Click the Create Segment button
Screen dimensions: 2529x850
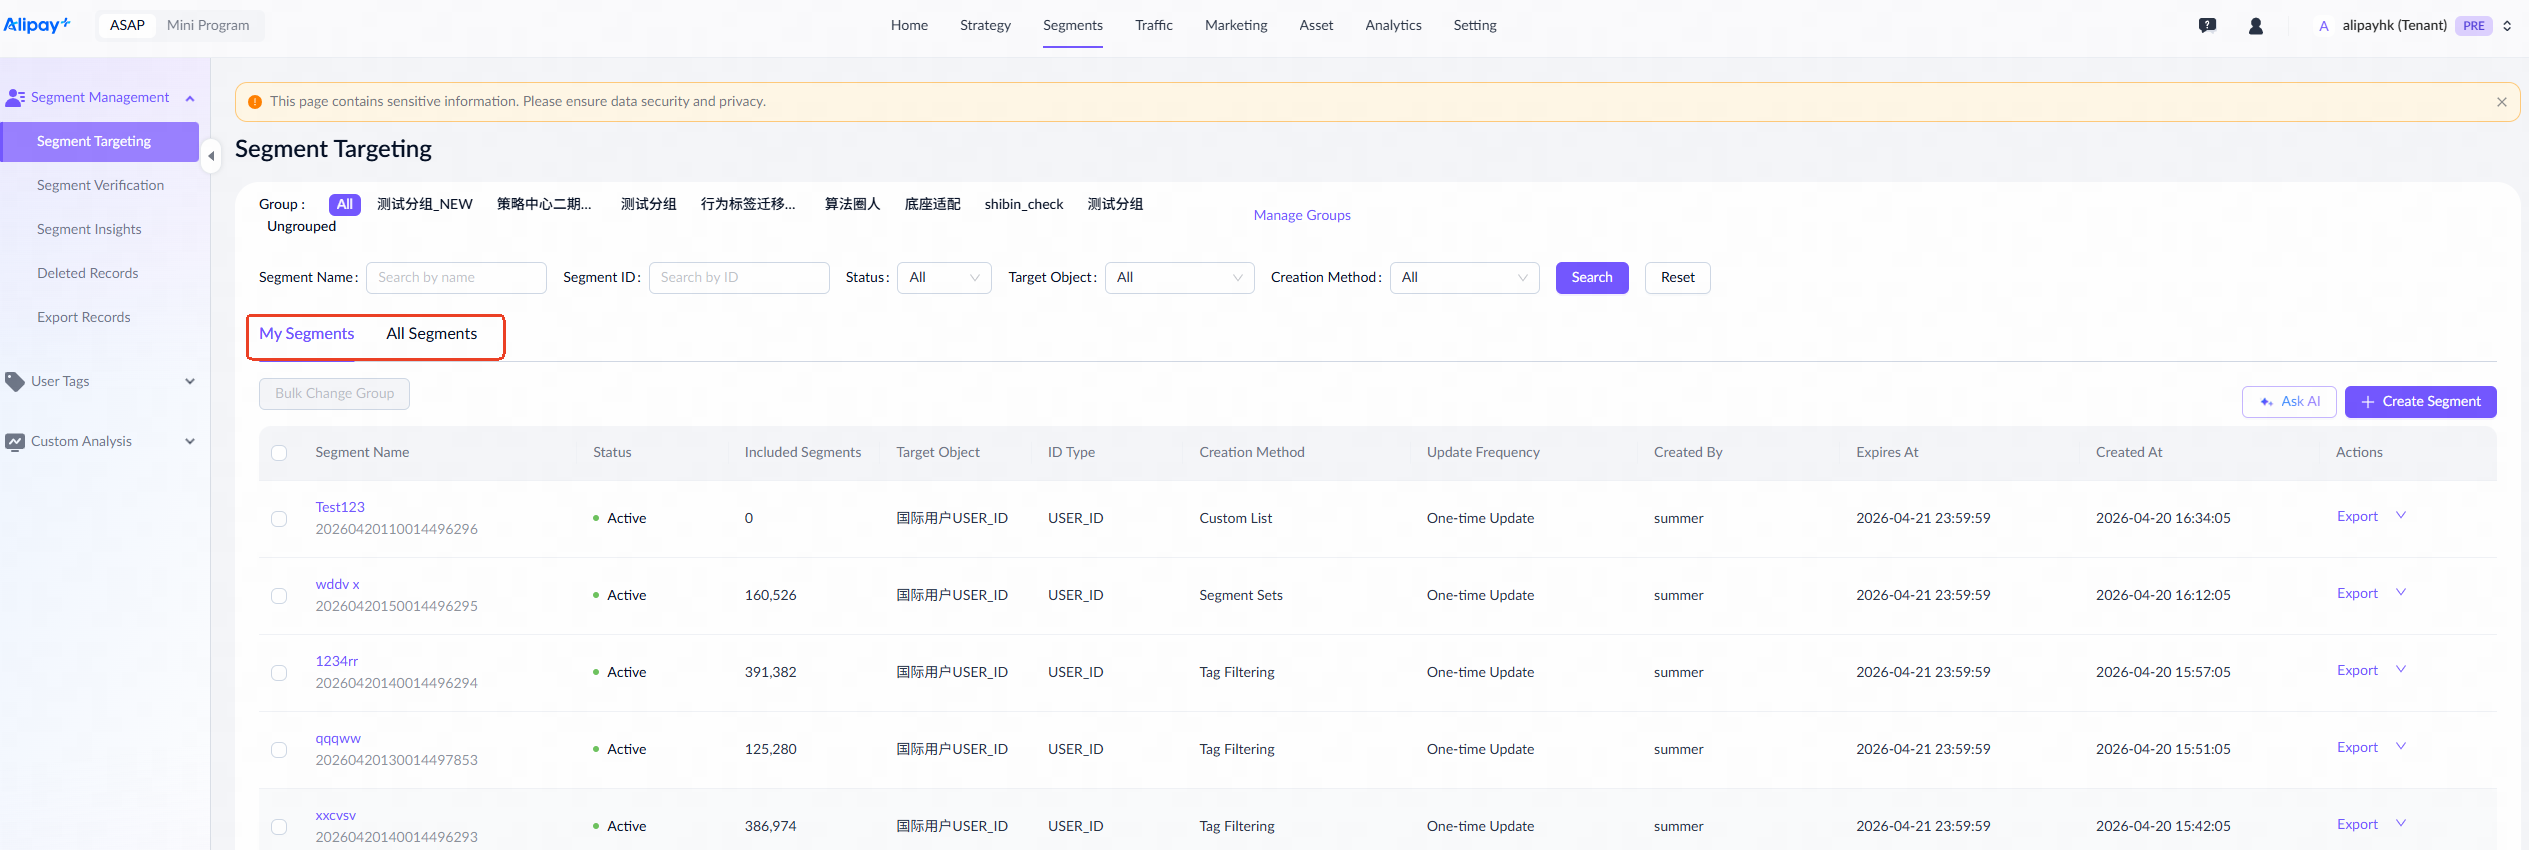2420,402
